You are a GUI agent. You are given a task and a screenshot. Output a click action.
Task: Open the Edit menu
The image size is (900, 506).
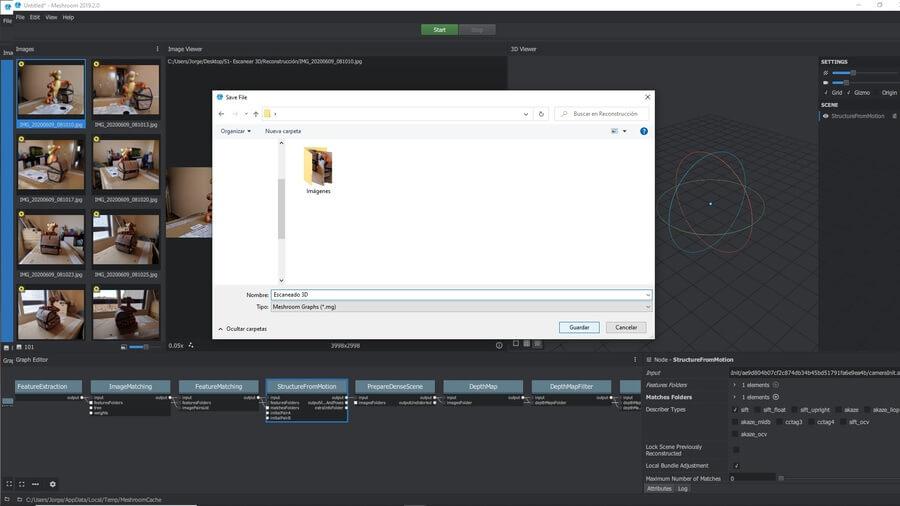(35, 17)
